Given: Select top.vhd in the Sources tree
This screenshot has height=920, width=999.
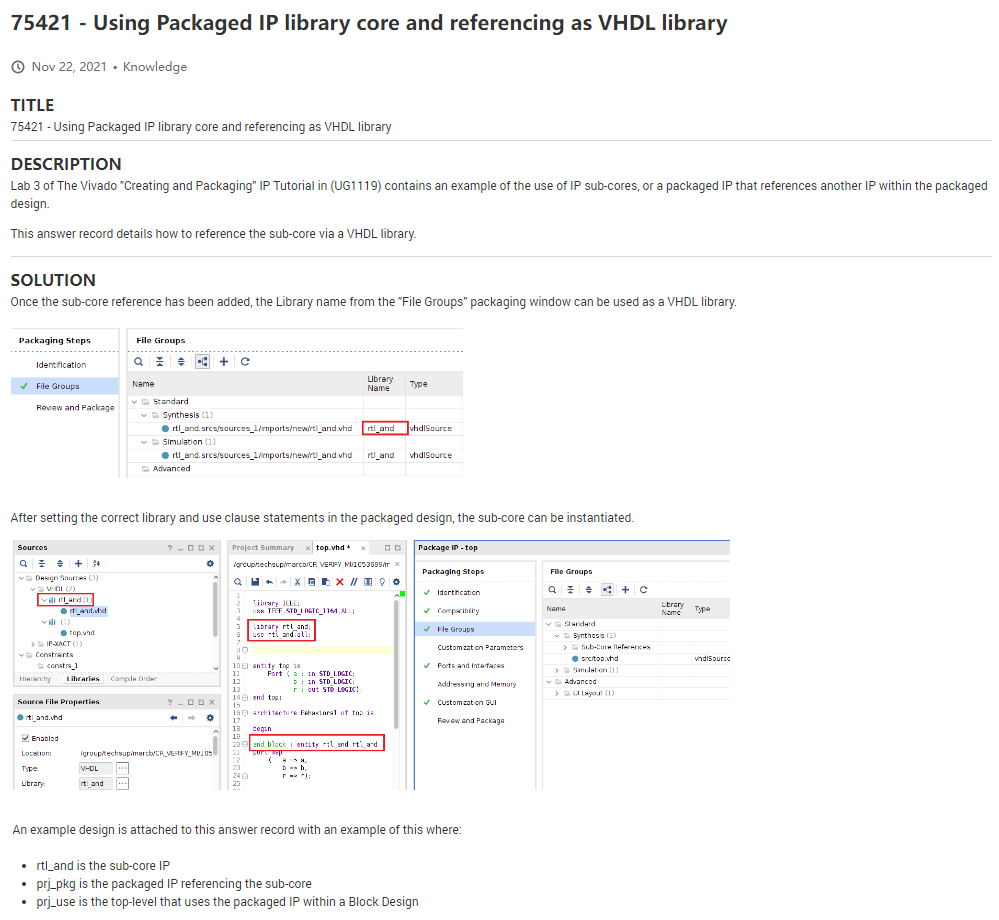Looking at the screenshot, I should [x=82, y=633].
